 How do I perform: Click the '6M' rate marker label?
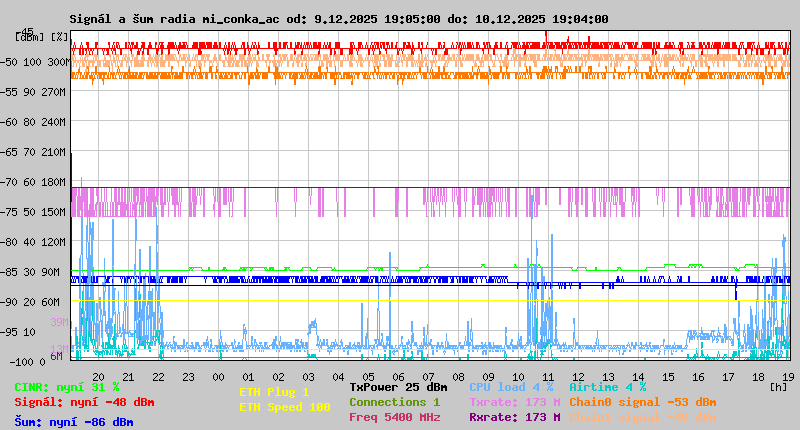[x=56, y=356]
